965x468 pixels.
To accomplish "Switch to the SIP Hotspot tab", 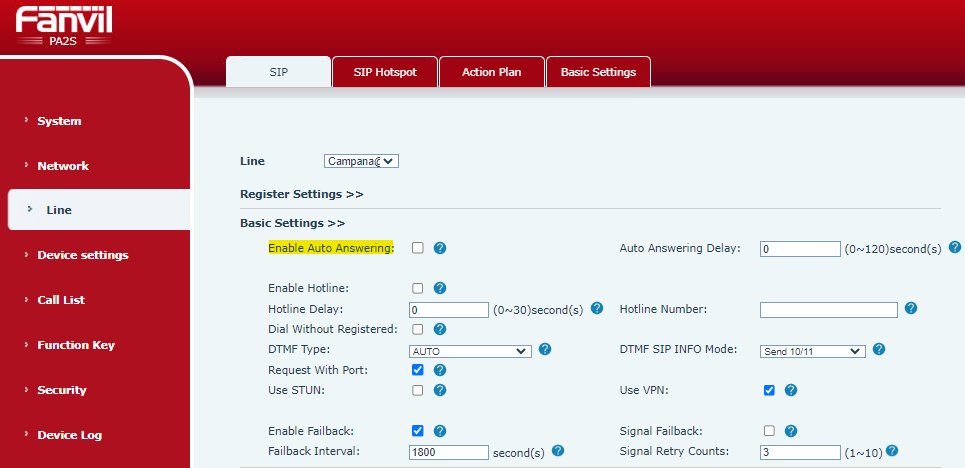I will 385,72.
